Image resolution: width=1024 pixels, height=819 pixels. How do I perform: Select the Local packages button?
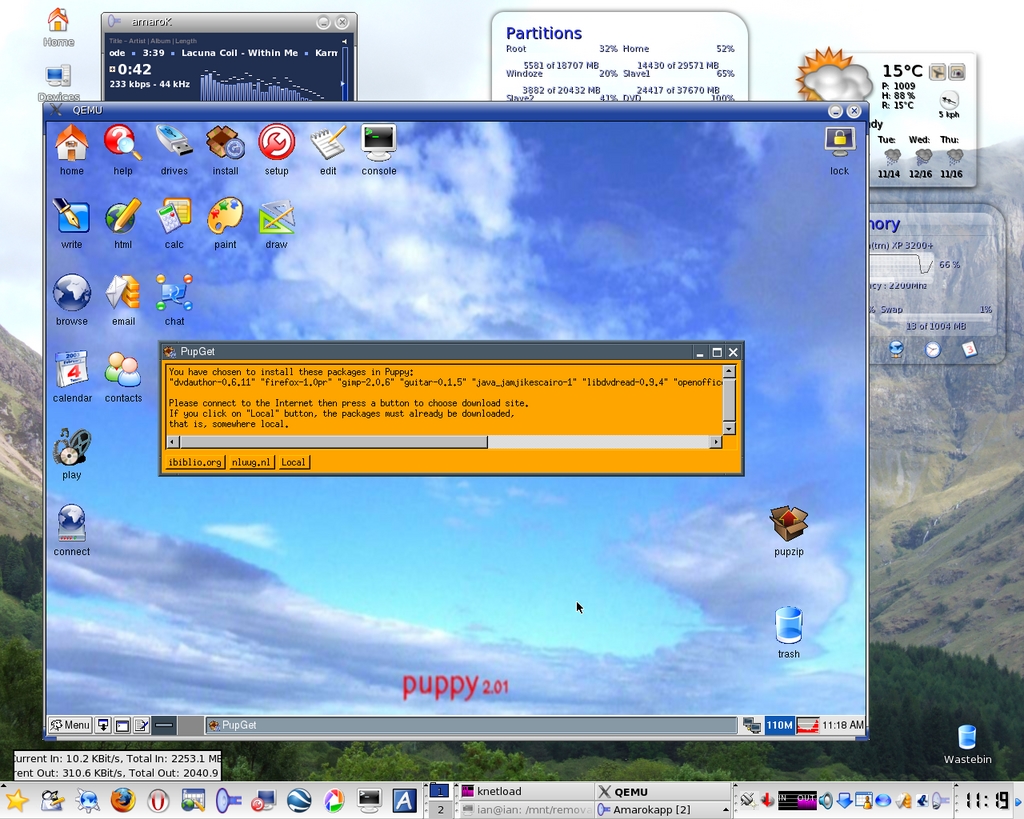coord(293,462)
